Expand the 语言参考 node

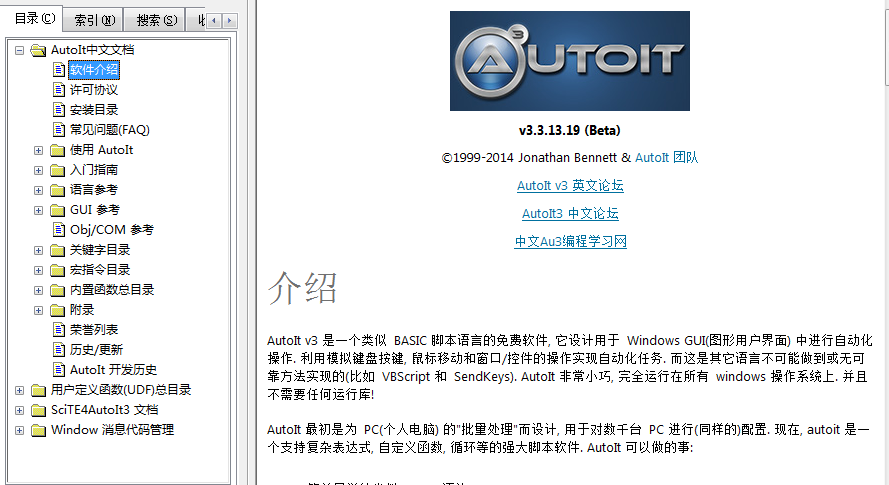38,190
